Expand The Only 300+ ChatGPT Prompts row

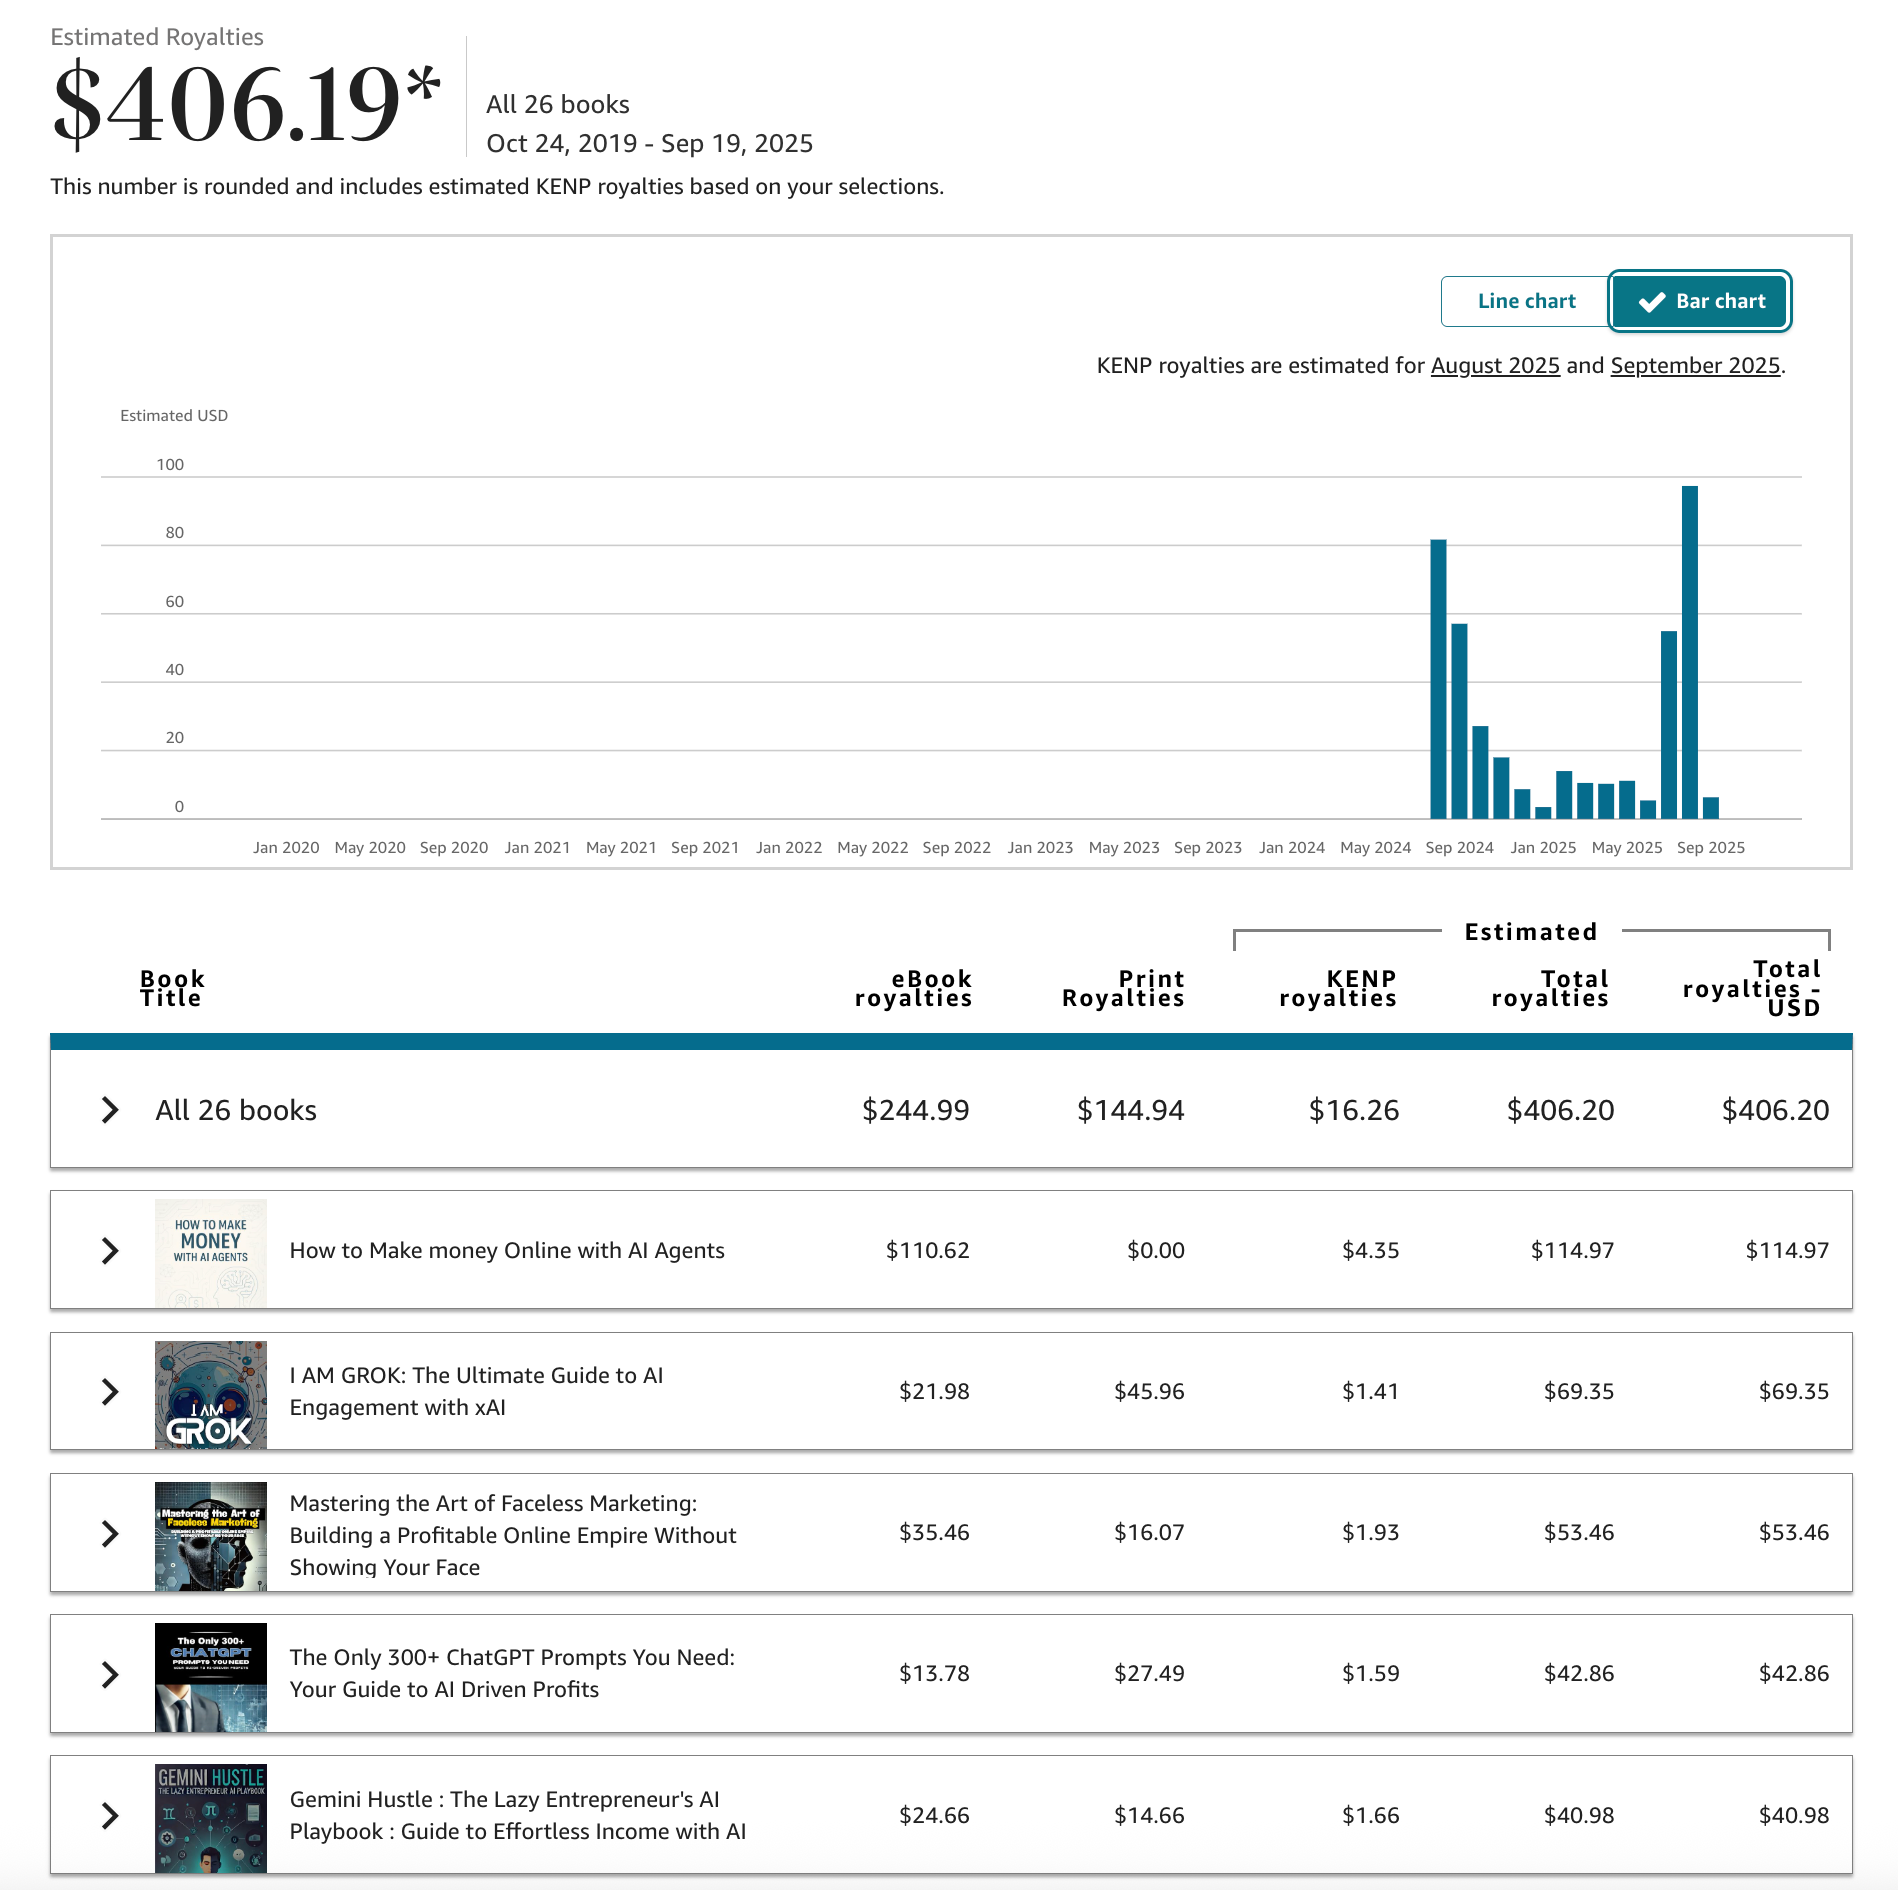pos(110,1674)
